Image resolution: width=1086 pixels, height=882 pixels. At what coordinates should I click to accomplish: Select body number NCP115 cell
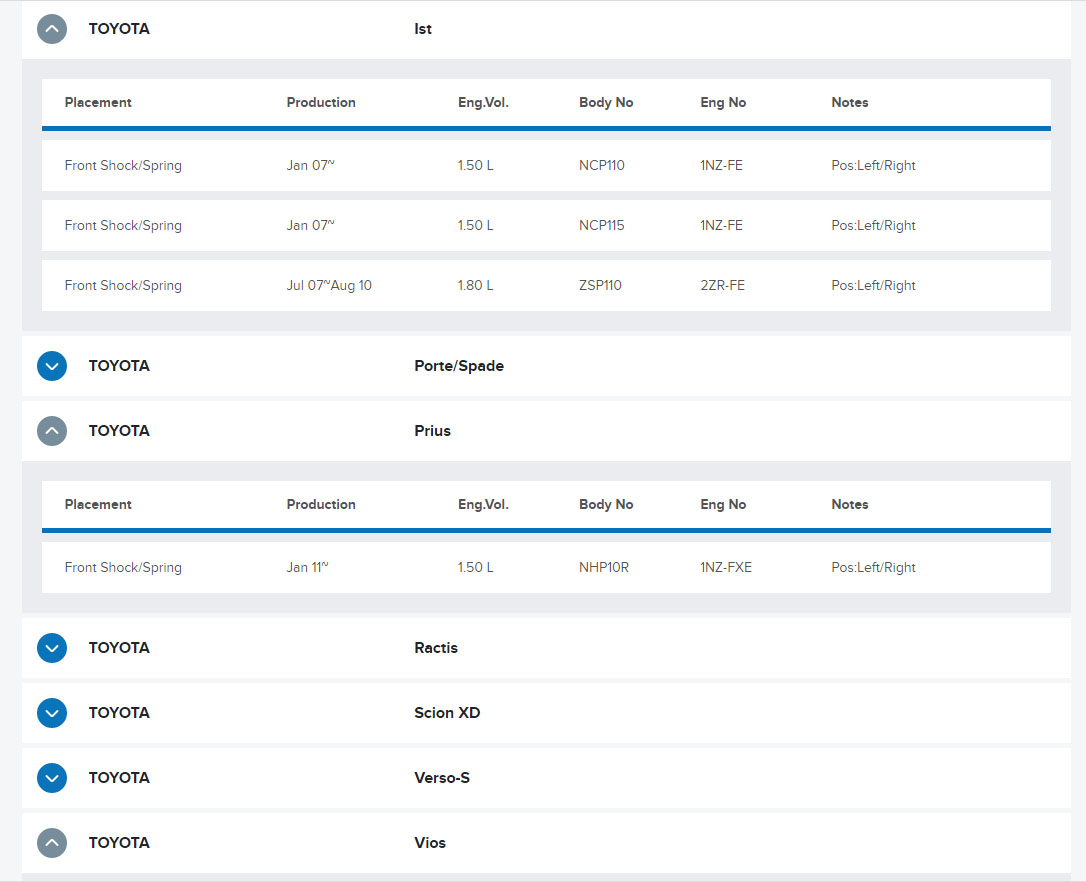pyautogui.click(x=601, y=226)
